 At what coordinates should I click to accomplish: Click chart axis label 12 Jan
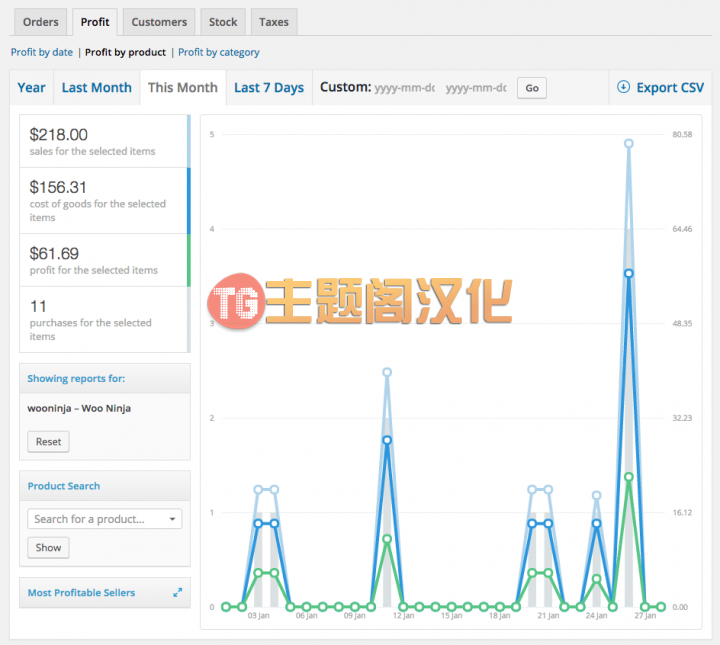click(404, 616)
